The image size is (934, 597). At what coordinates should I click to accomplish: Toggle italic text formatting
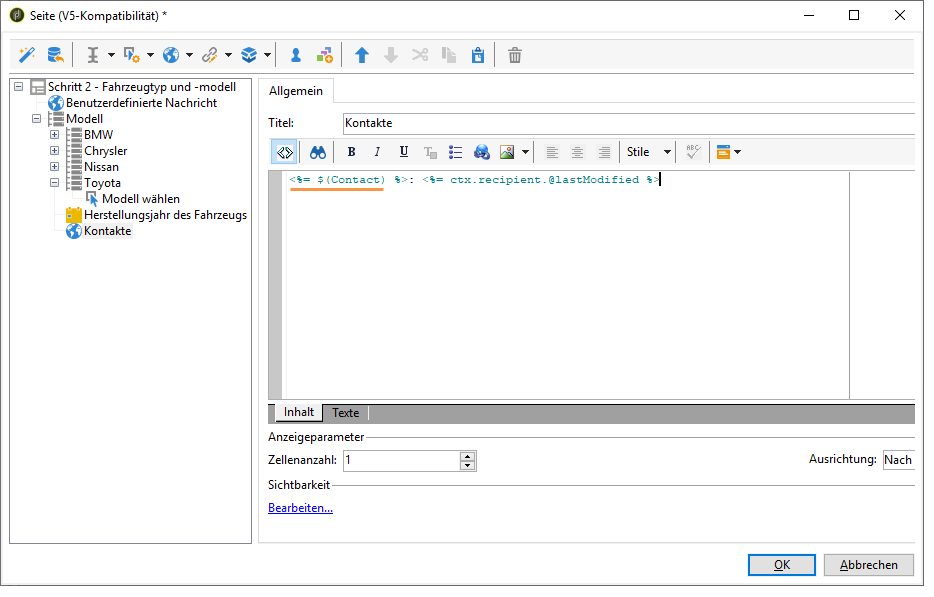tap(377, 153)
